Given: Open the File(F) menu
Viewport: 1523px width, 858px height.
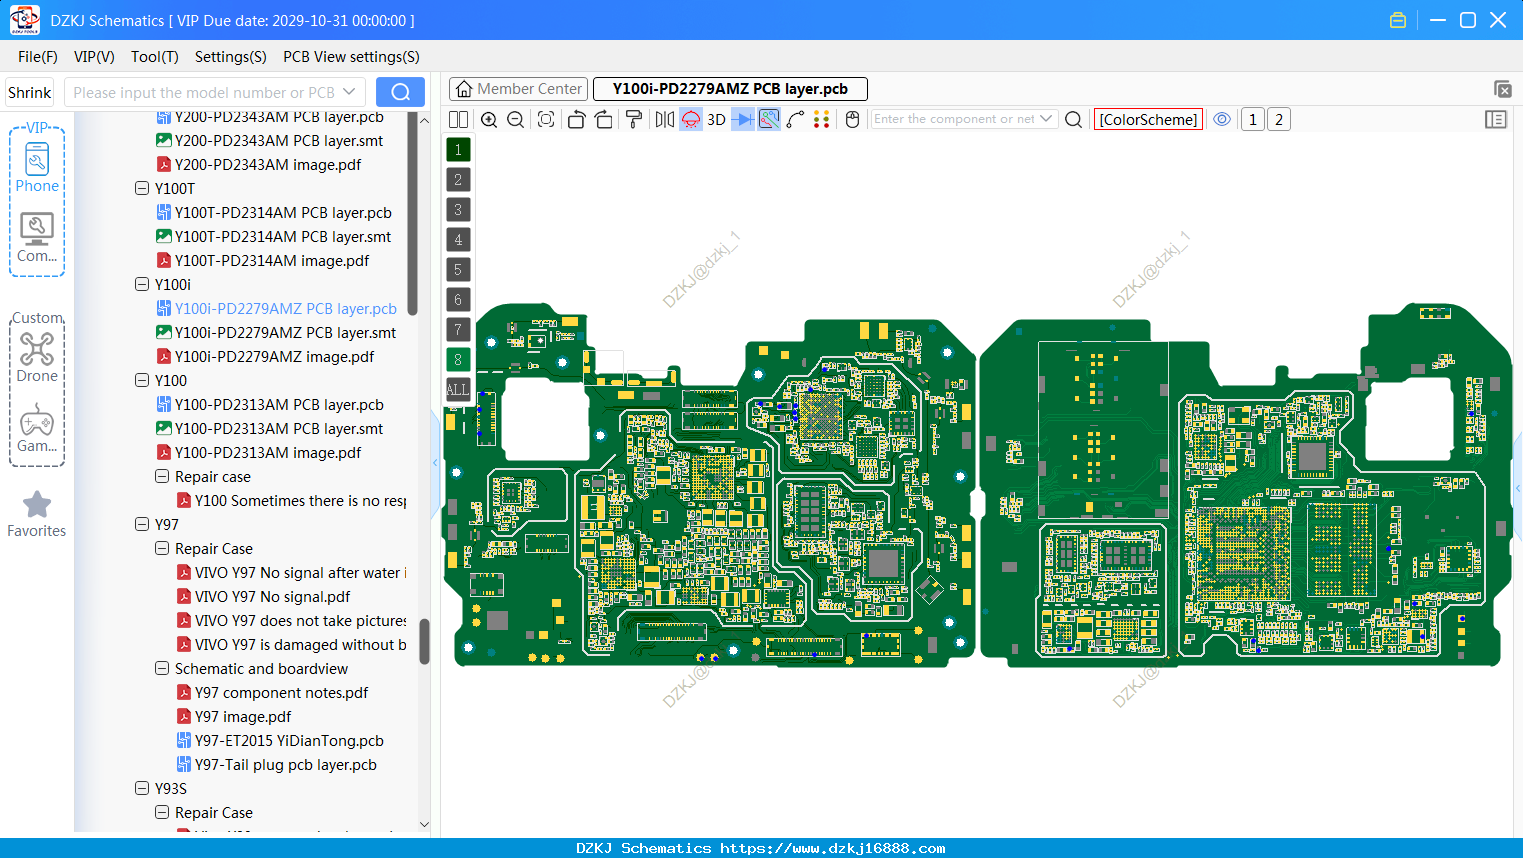Looking at the screenshot, I should [x=38, y=57].
